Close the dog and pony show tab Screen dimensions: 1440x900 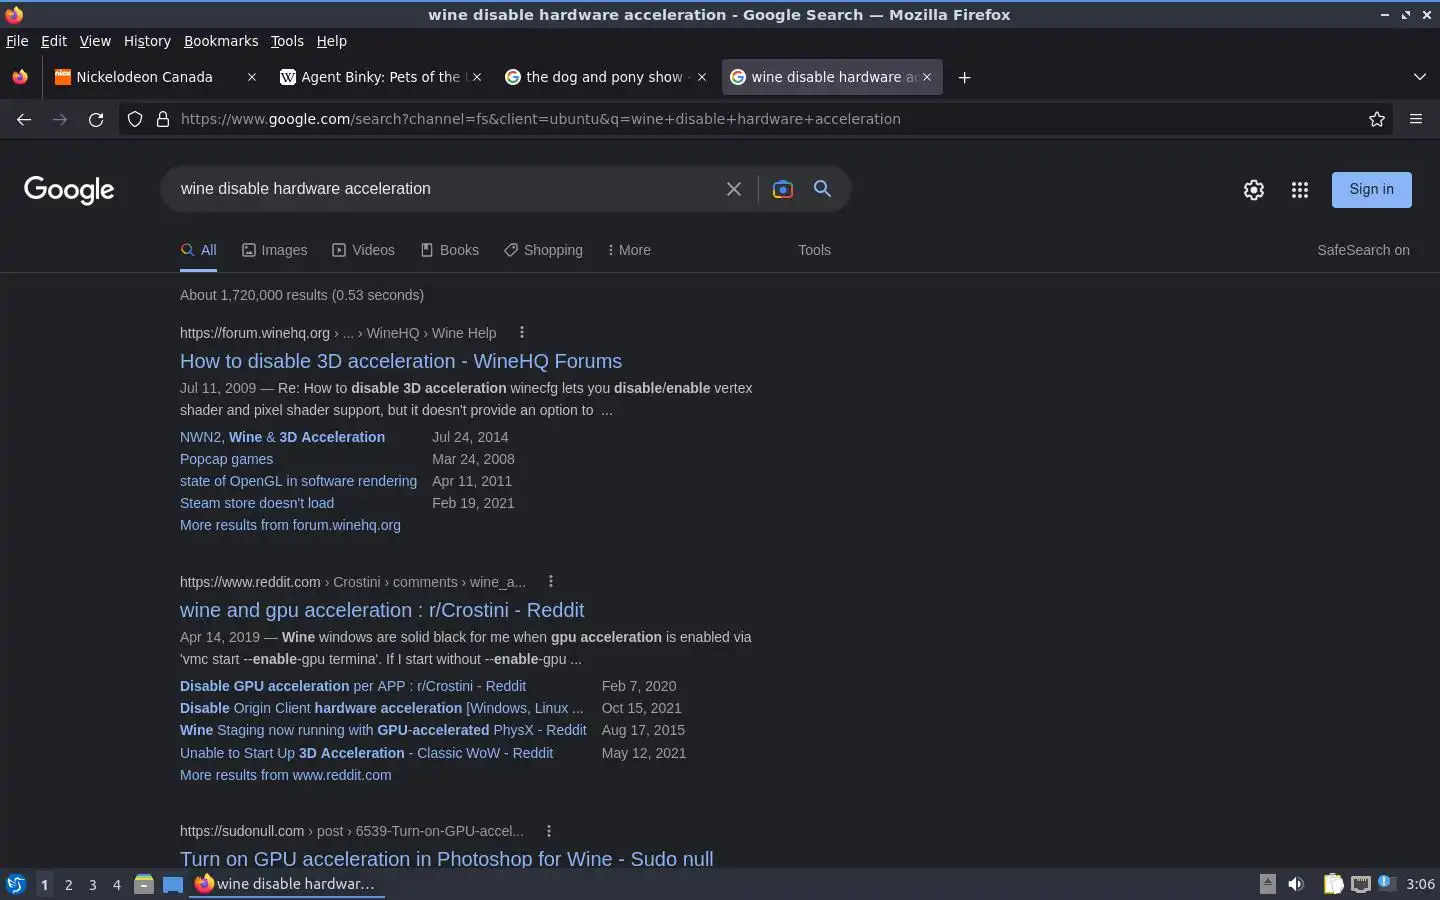702,77
